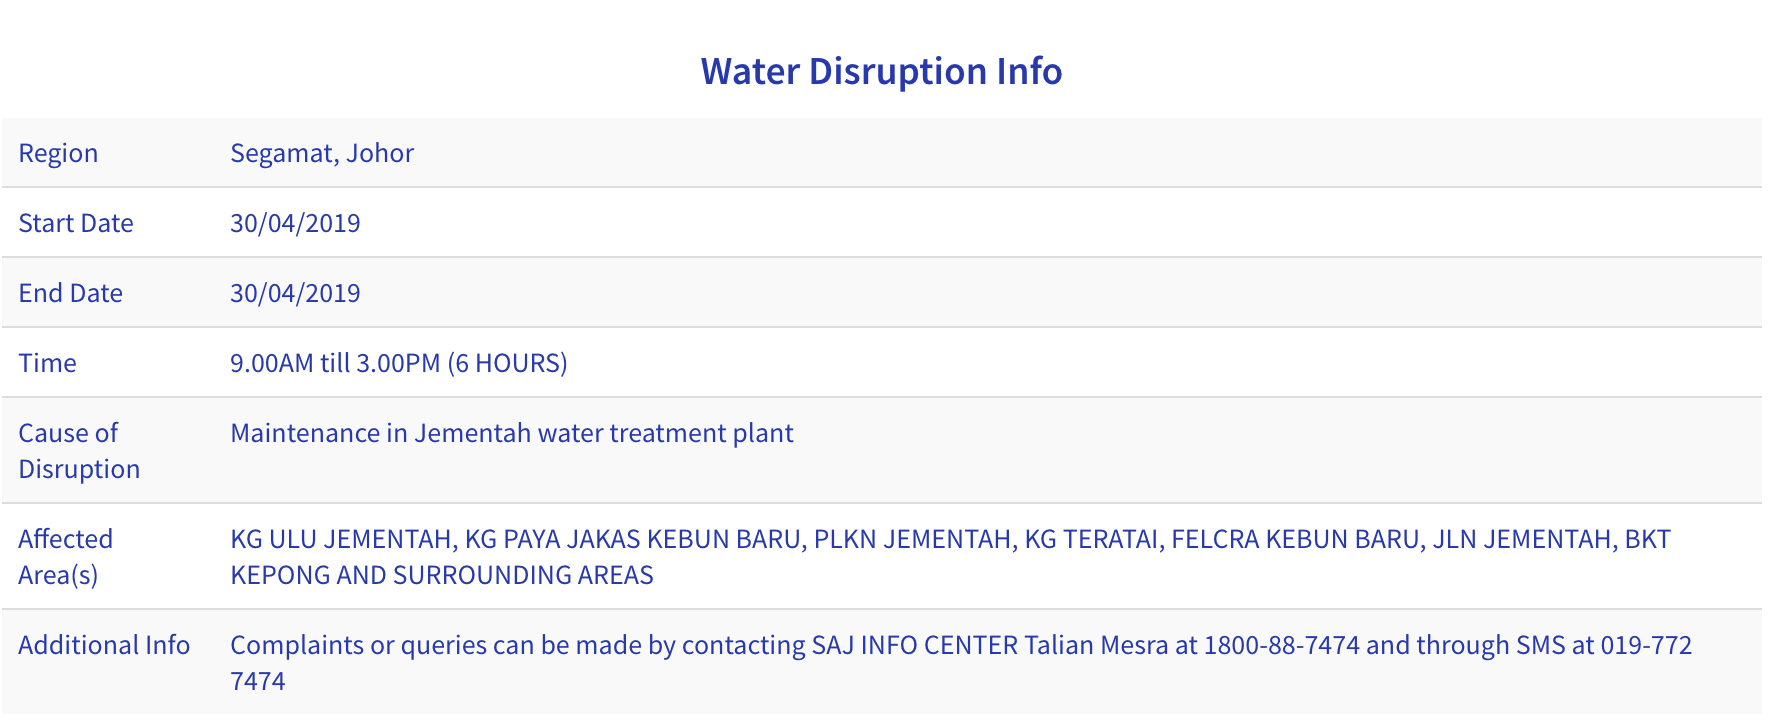Click the KEPONG AND SURROUNDING AREAS line
This screenshot has height=724, width=1772.
point(442,575)
